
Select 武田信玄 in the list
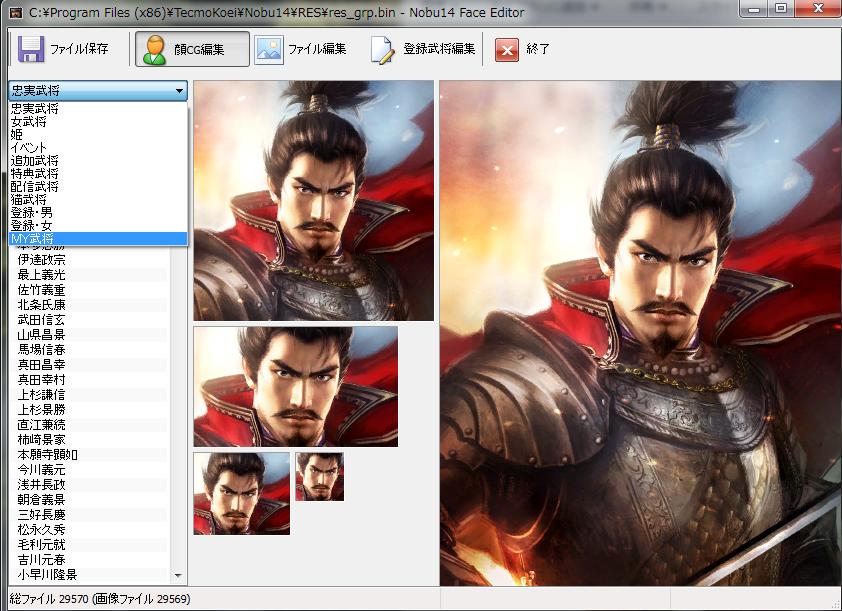click(41, 320)
